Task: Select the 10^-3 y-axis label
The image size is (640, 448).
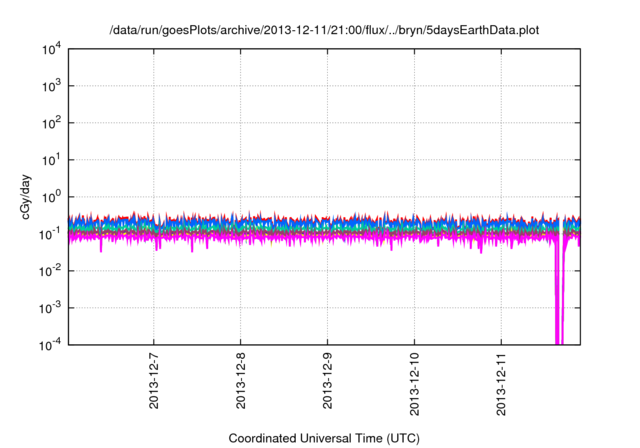Action: coord(51,309)
